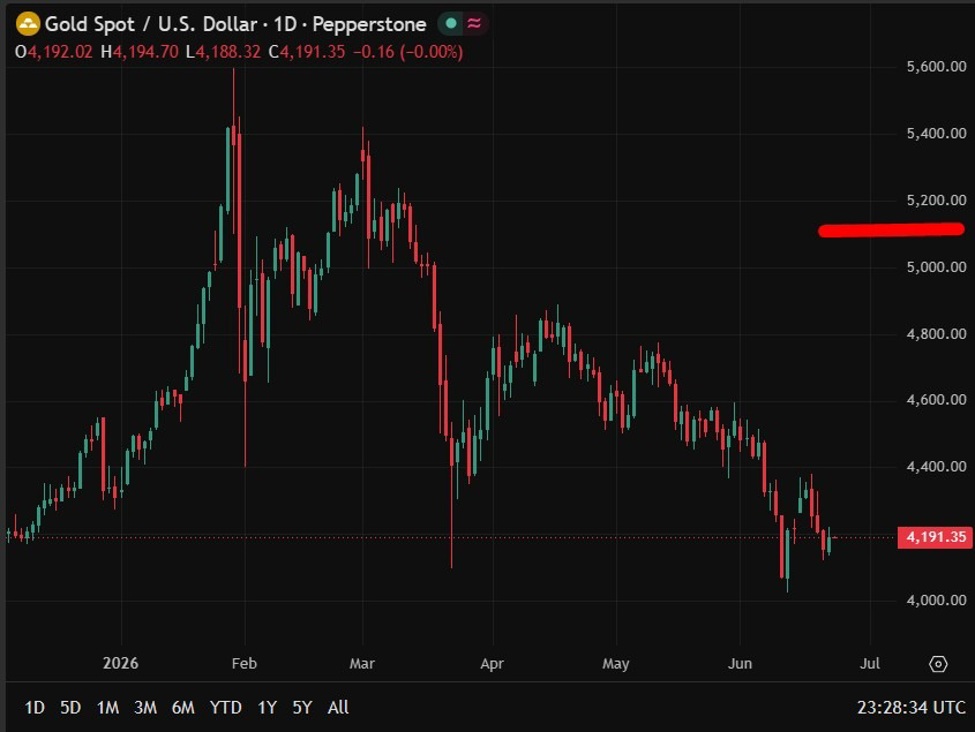The height and width of the screenshot is (732, 975).
Task: Click the May label on time axis
Action: point(616,664)
